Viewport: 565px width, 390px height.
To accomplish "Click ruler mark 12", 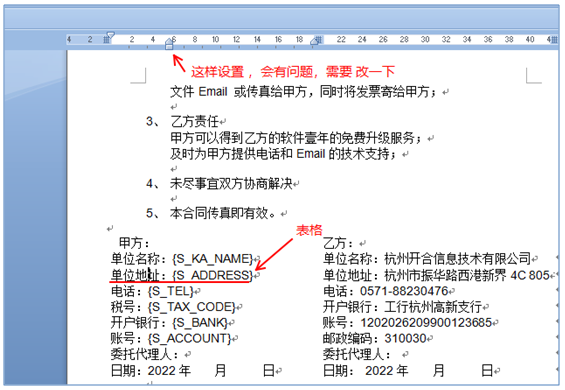I will coord(236,39).
